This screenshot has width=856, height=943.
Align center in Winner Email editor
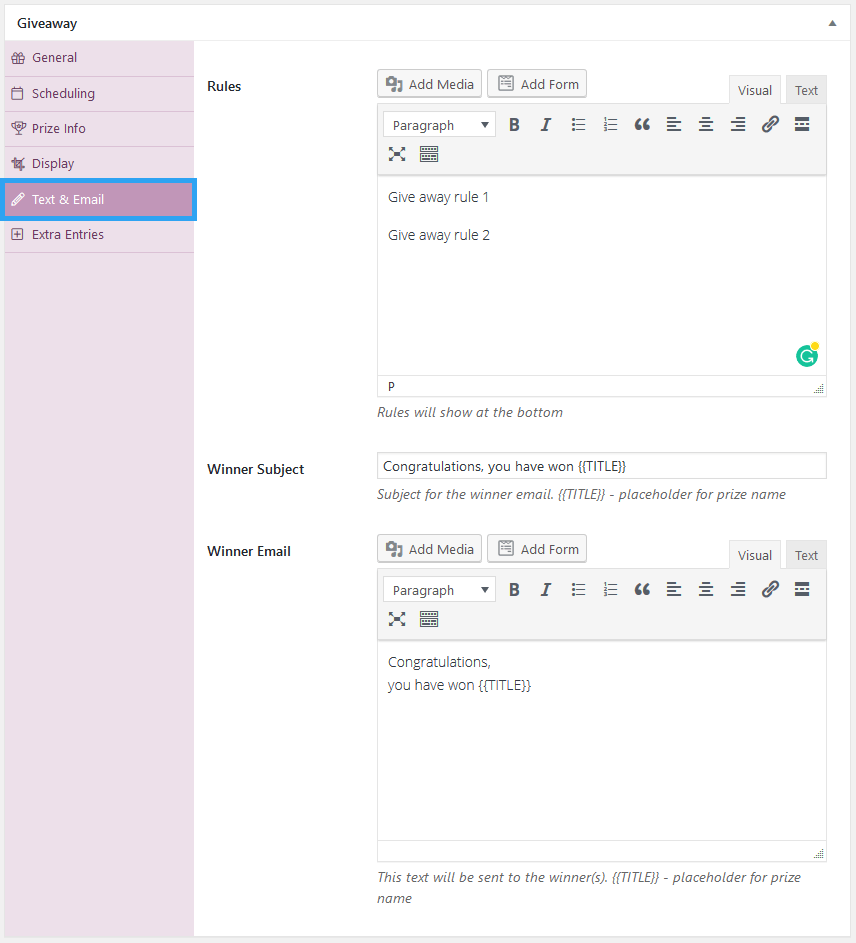coord(706,590)
